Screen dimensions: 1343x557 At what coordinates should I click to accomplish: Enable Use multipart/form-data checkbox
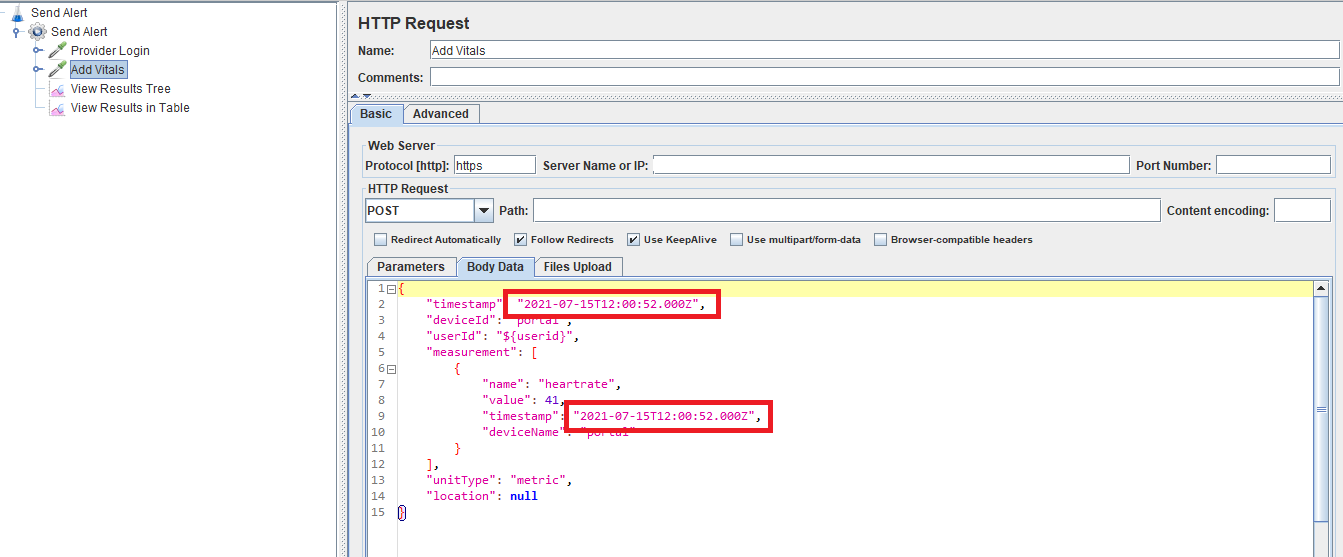736,240
